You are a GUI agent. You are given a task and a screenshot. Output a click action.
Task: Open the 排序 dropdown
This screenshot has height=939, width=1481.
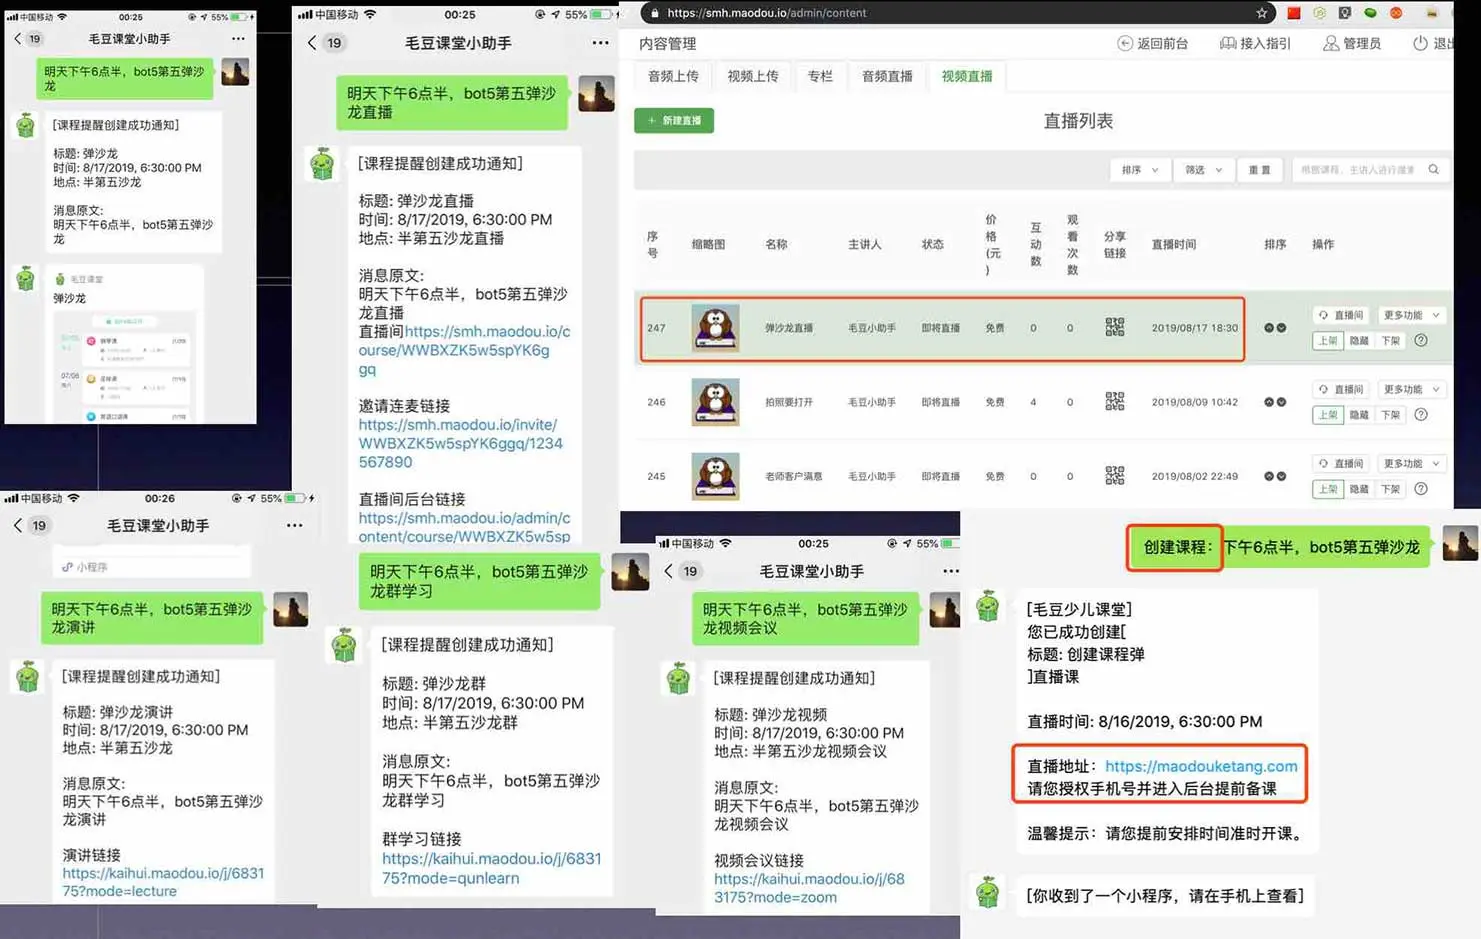tap(1140, 170)
